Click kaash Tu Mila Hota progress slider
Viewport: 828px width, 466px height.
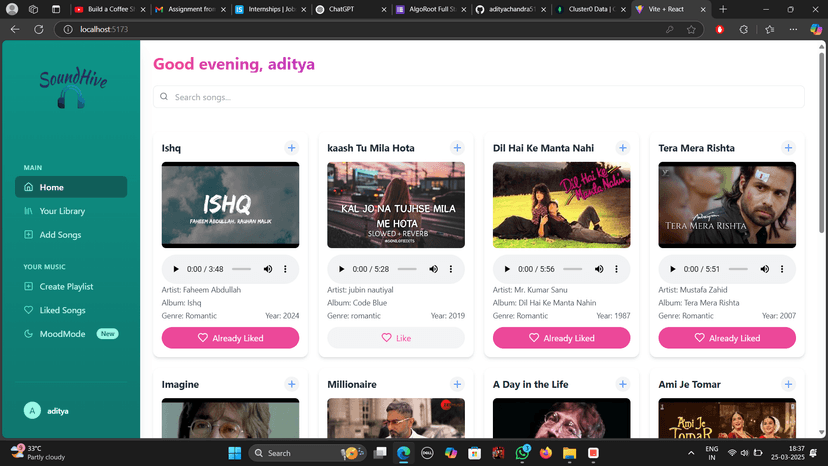click(x=407, y=269)
